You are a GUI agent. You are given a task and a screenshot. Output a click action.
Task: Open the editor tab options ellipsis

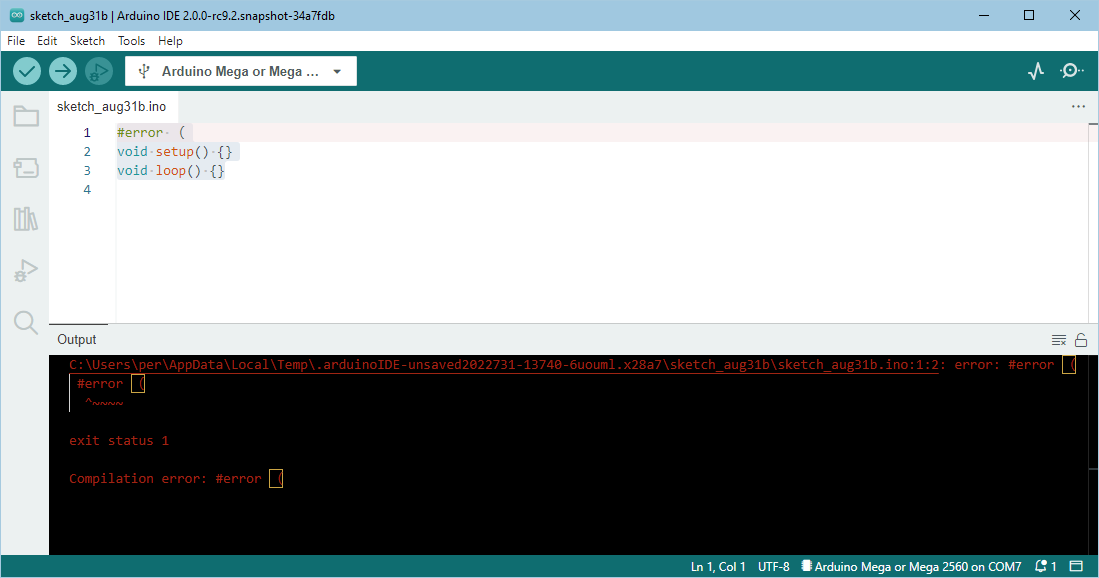[x=1078, y=106]
